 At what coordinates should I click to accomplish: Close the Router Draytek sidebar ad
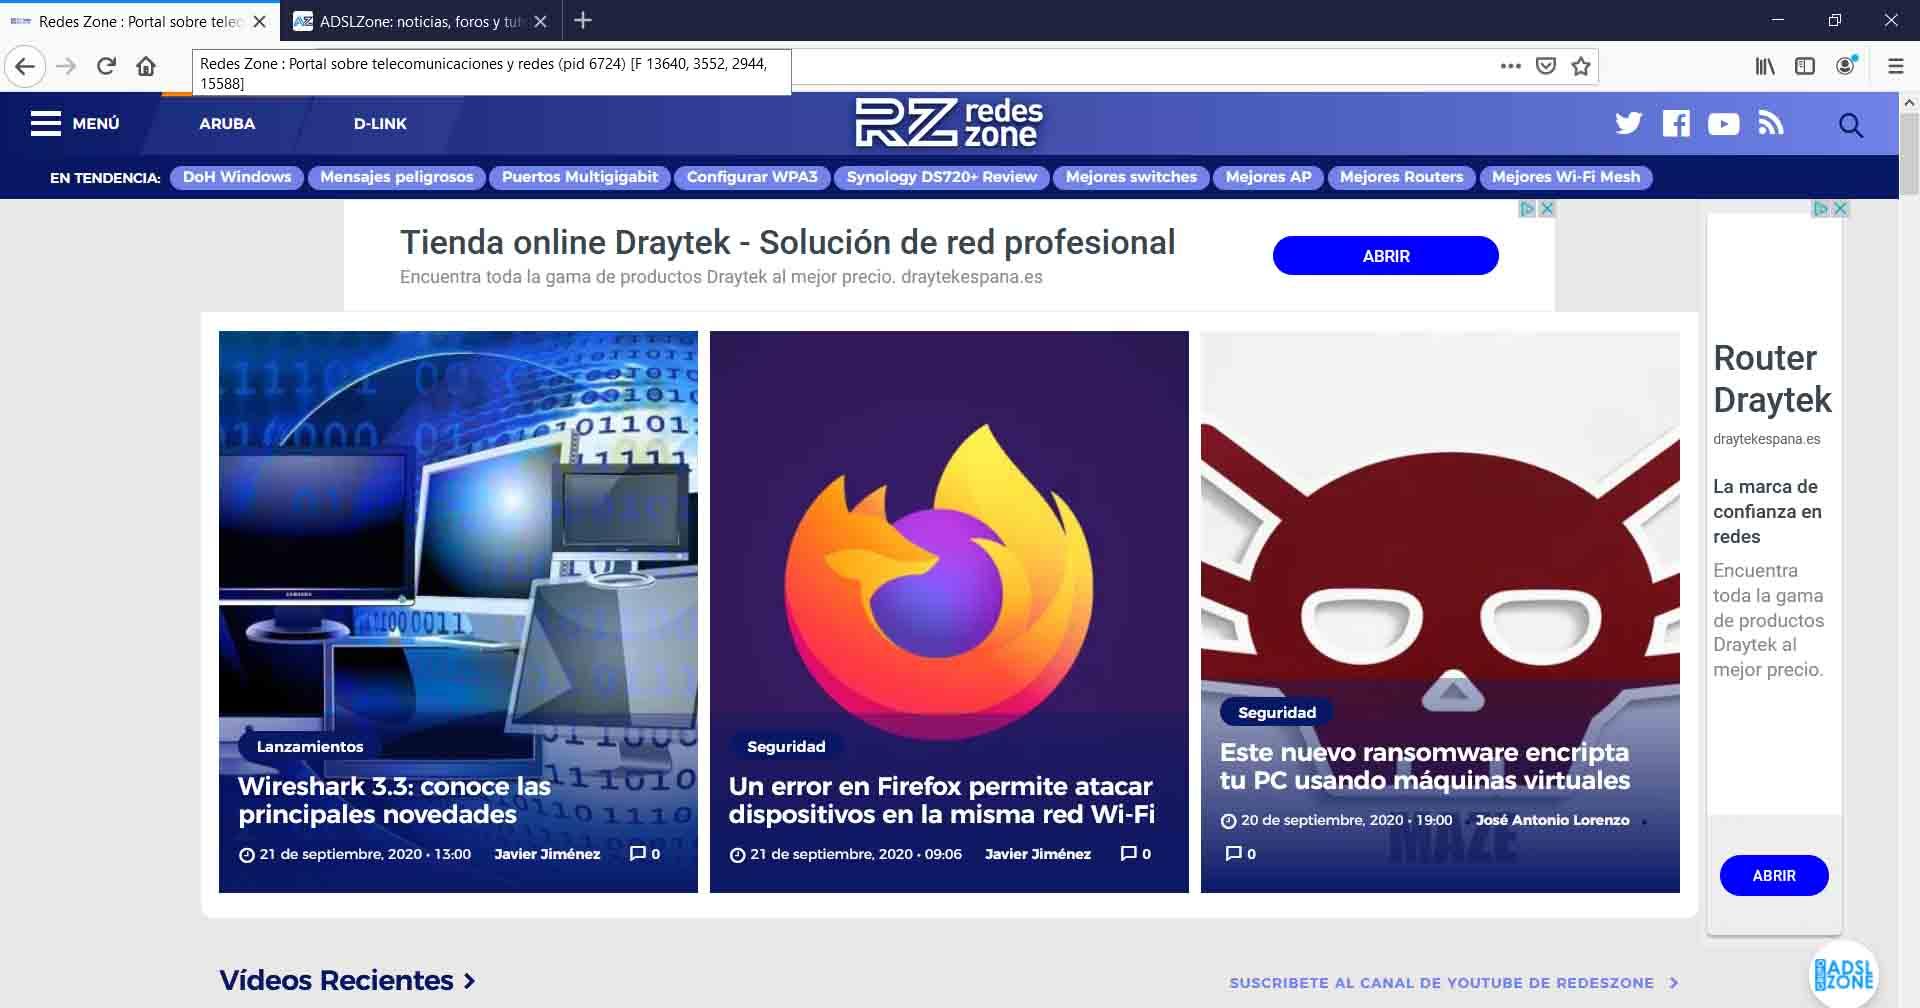tap(1840, 209)
